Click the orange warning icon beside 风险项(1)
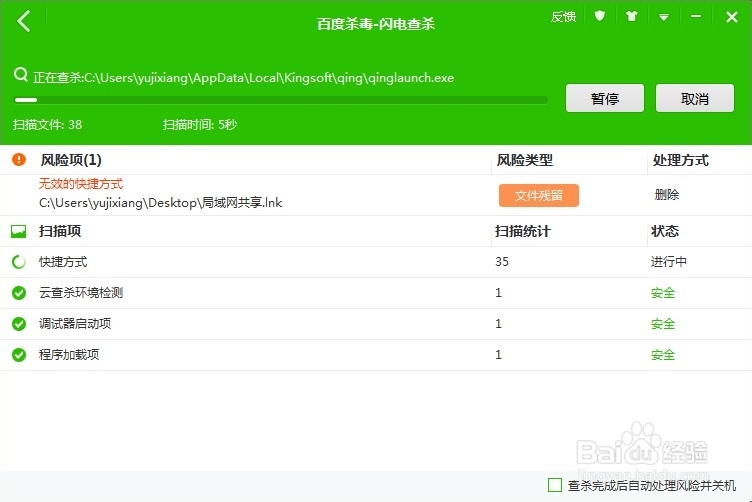The width and height of the screenshot is (752, 502). pos(19,159)
